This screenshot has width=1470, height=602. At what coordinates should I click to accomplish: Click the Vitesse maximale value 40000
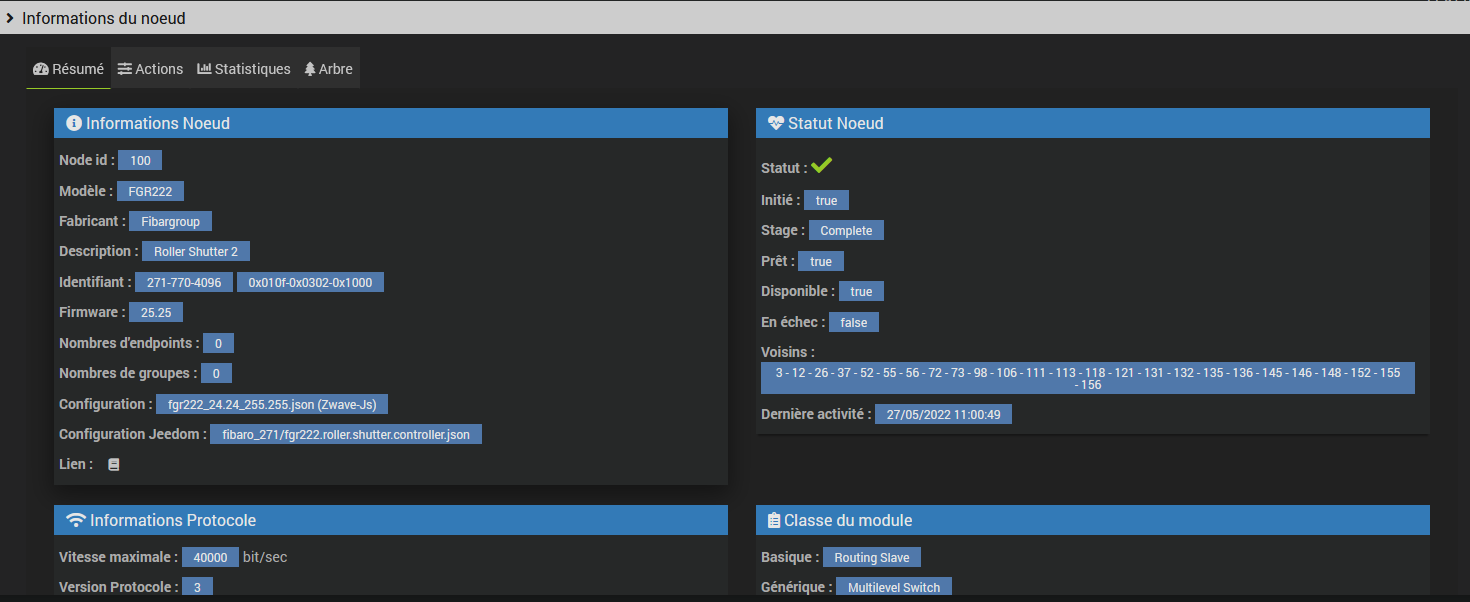(210, 558)
